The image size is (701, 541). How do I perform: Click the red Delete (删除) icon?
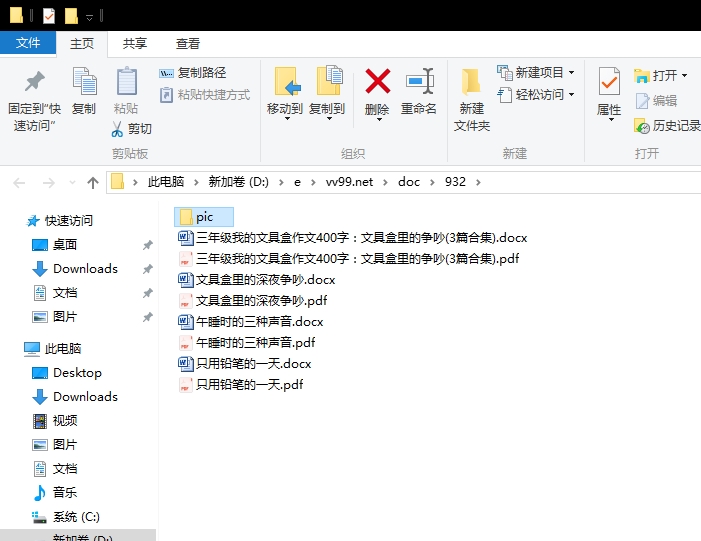pos(378,81)
